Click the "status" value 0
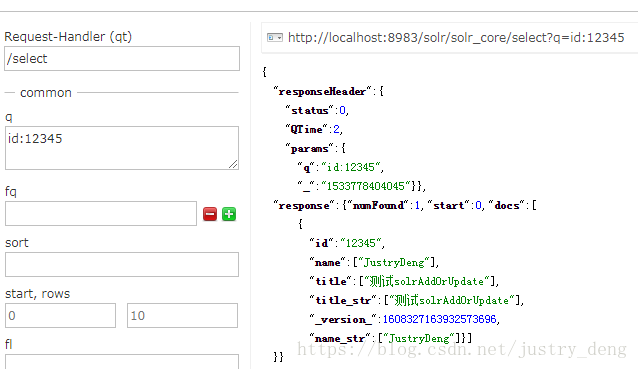The image size is (638, 369). point(342,111)
